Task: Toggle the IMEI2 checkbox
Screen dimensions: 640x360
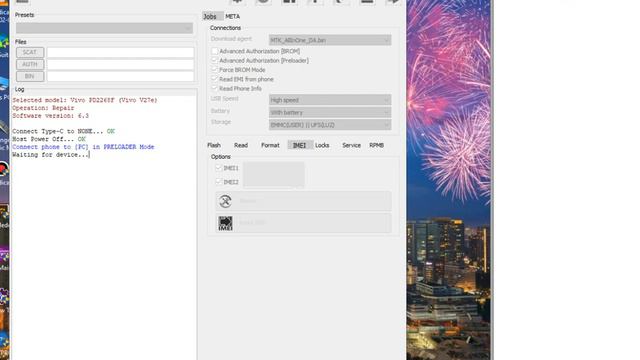Action: tap(218, 182)
